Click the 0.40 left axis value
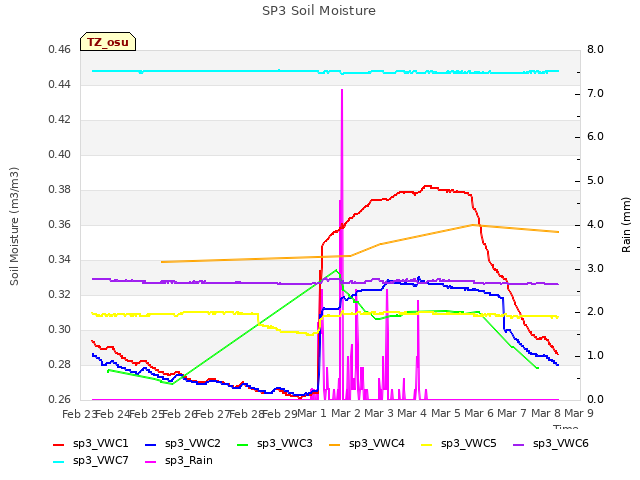 click(x=60, y=155)
